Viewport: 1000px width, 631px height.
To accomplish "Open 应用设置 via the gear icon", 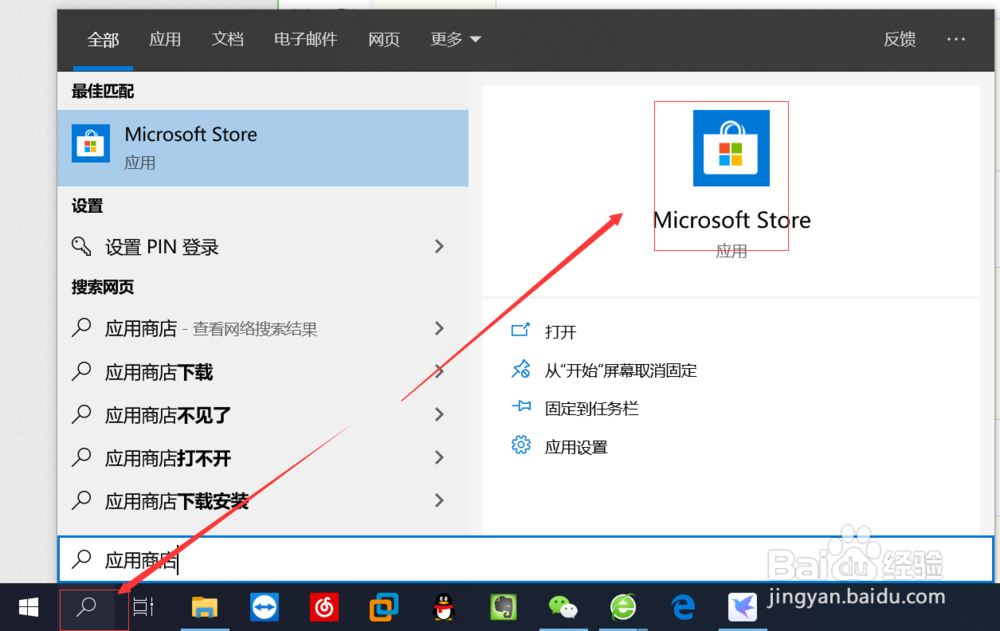I will pos(521,446).
